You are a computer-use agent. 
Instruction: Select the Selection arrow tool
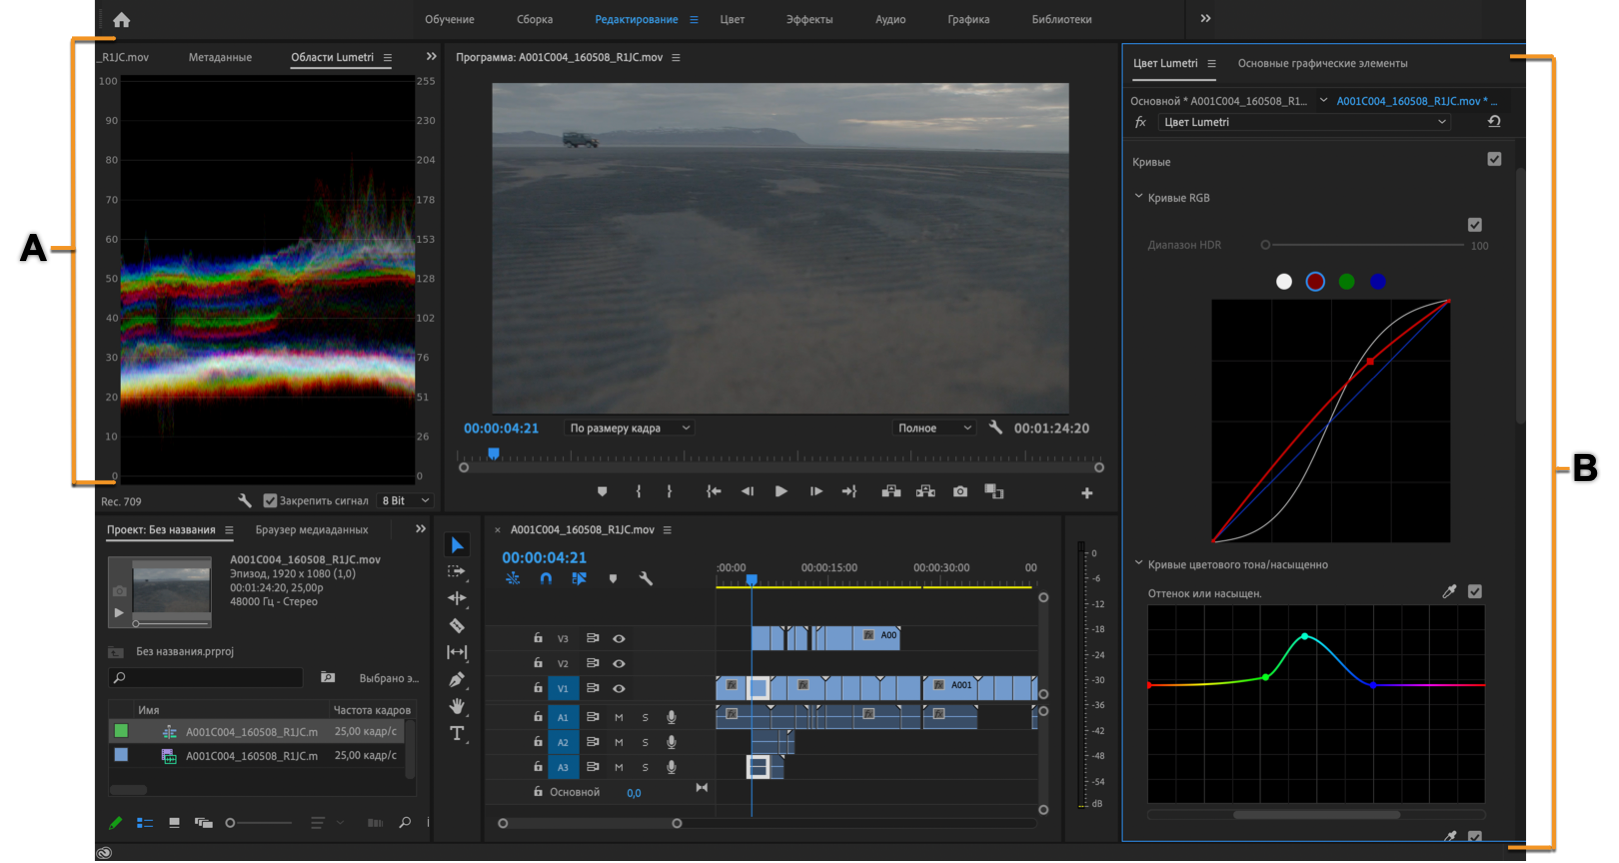[457, 545]
